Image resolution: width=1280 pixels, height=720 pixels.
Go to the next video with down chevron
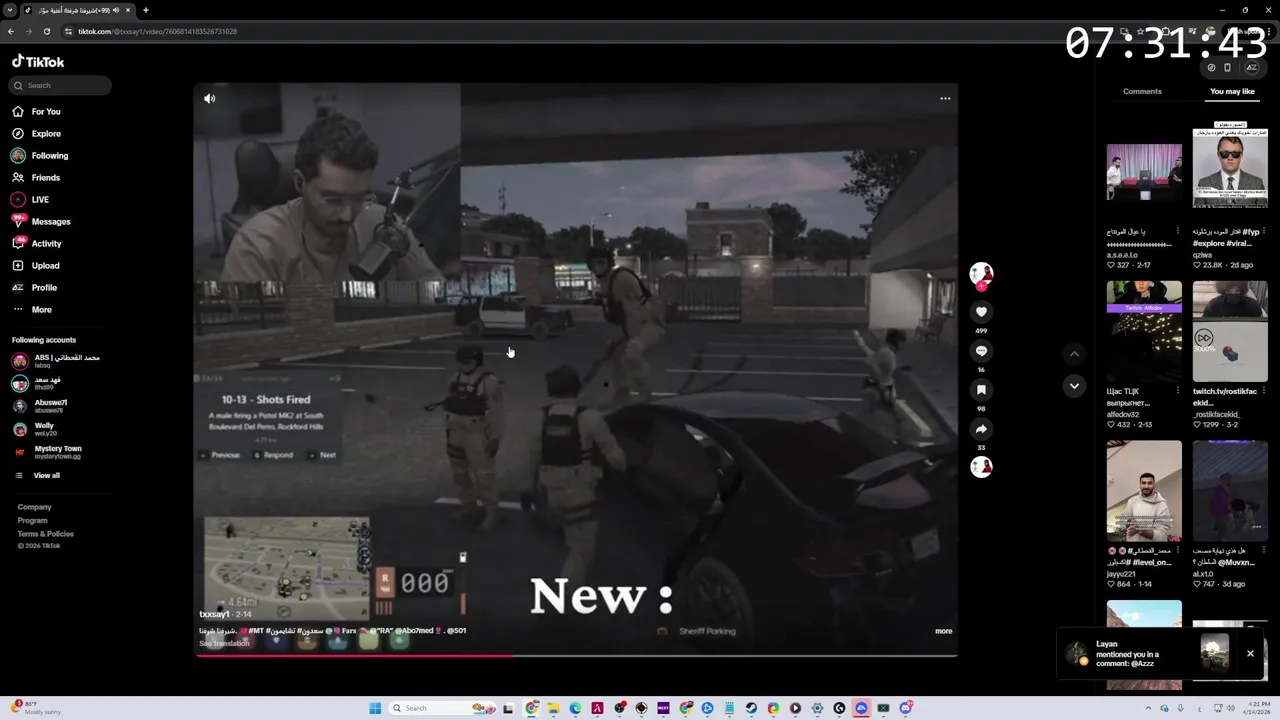pos(1074,386)
